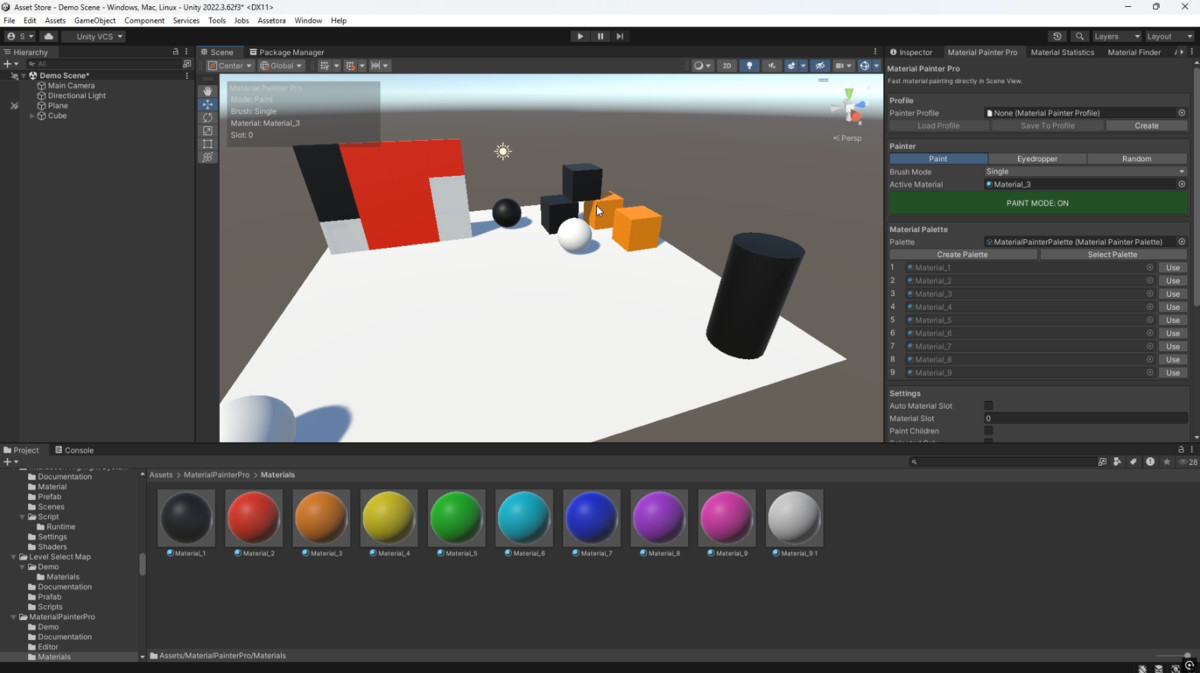Image resolution: width=1200 pixels, height=673 pixels.
Task: Click Painter Profile object picker circle
Action: click(1181, 113)
